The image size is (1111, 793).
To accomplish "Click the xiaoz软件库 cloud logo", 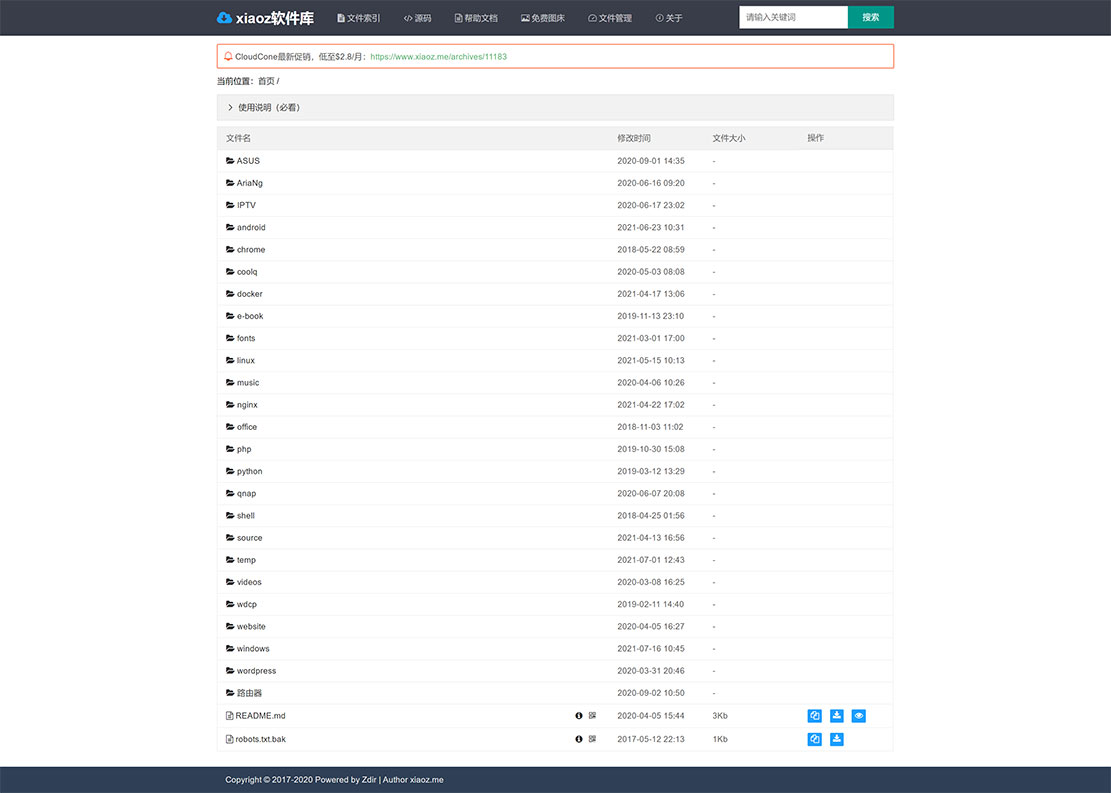I will tap(224, 18).
